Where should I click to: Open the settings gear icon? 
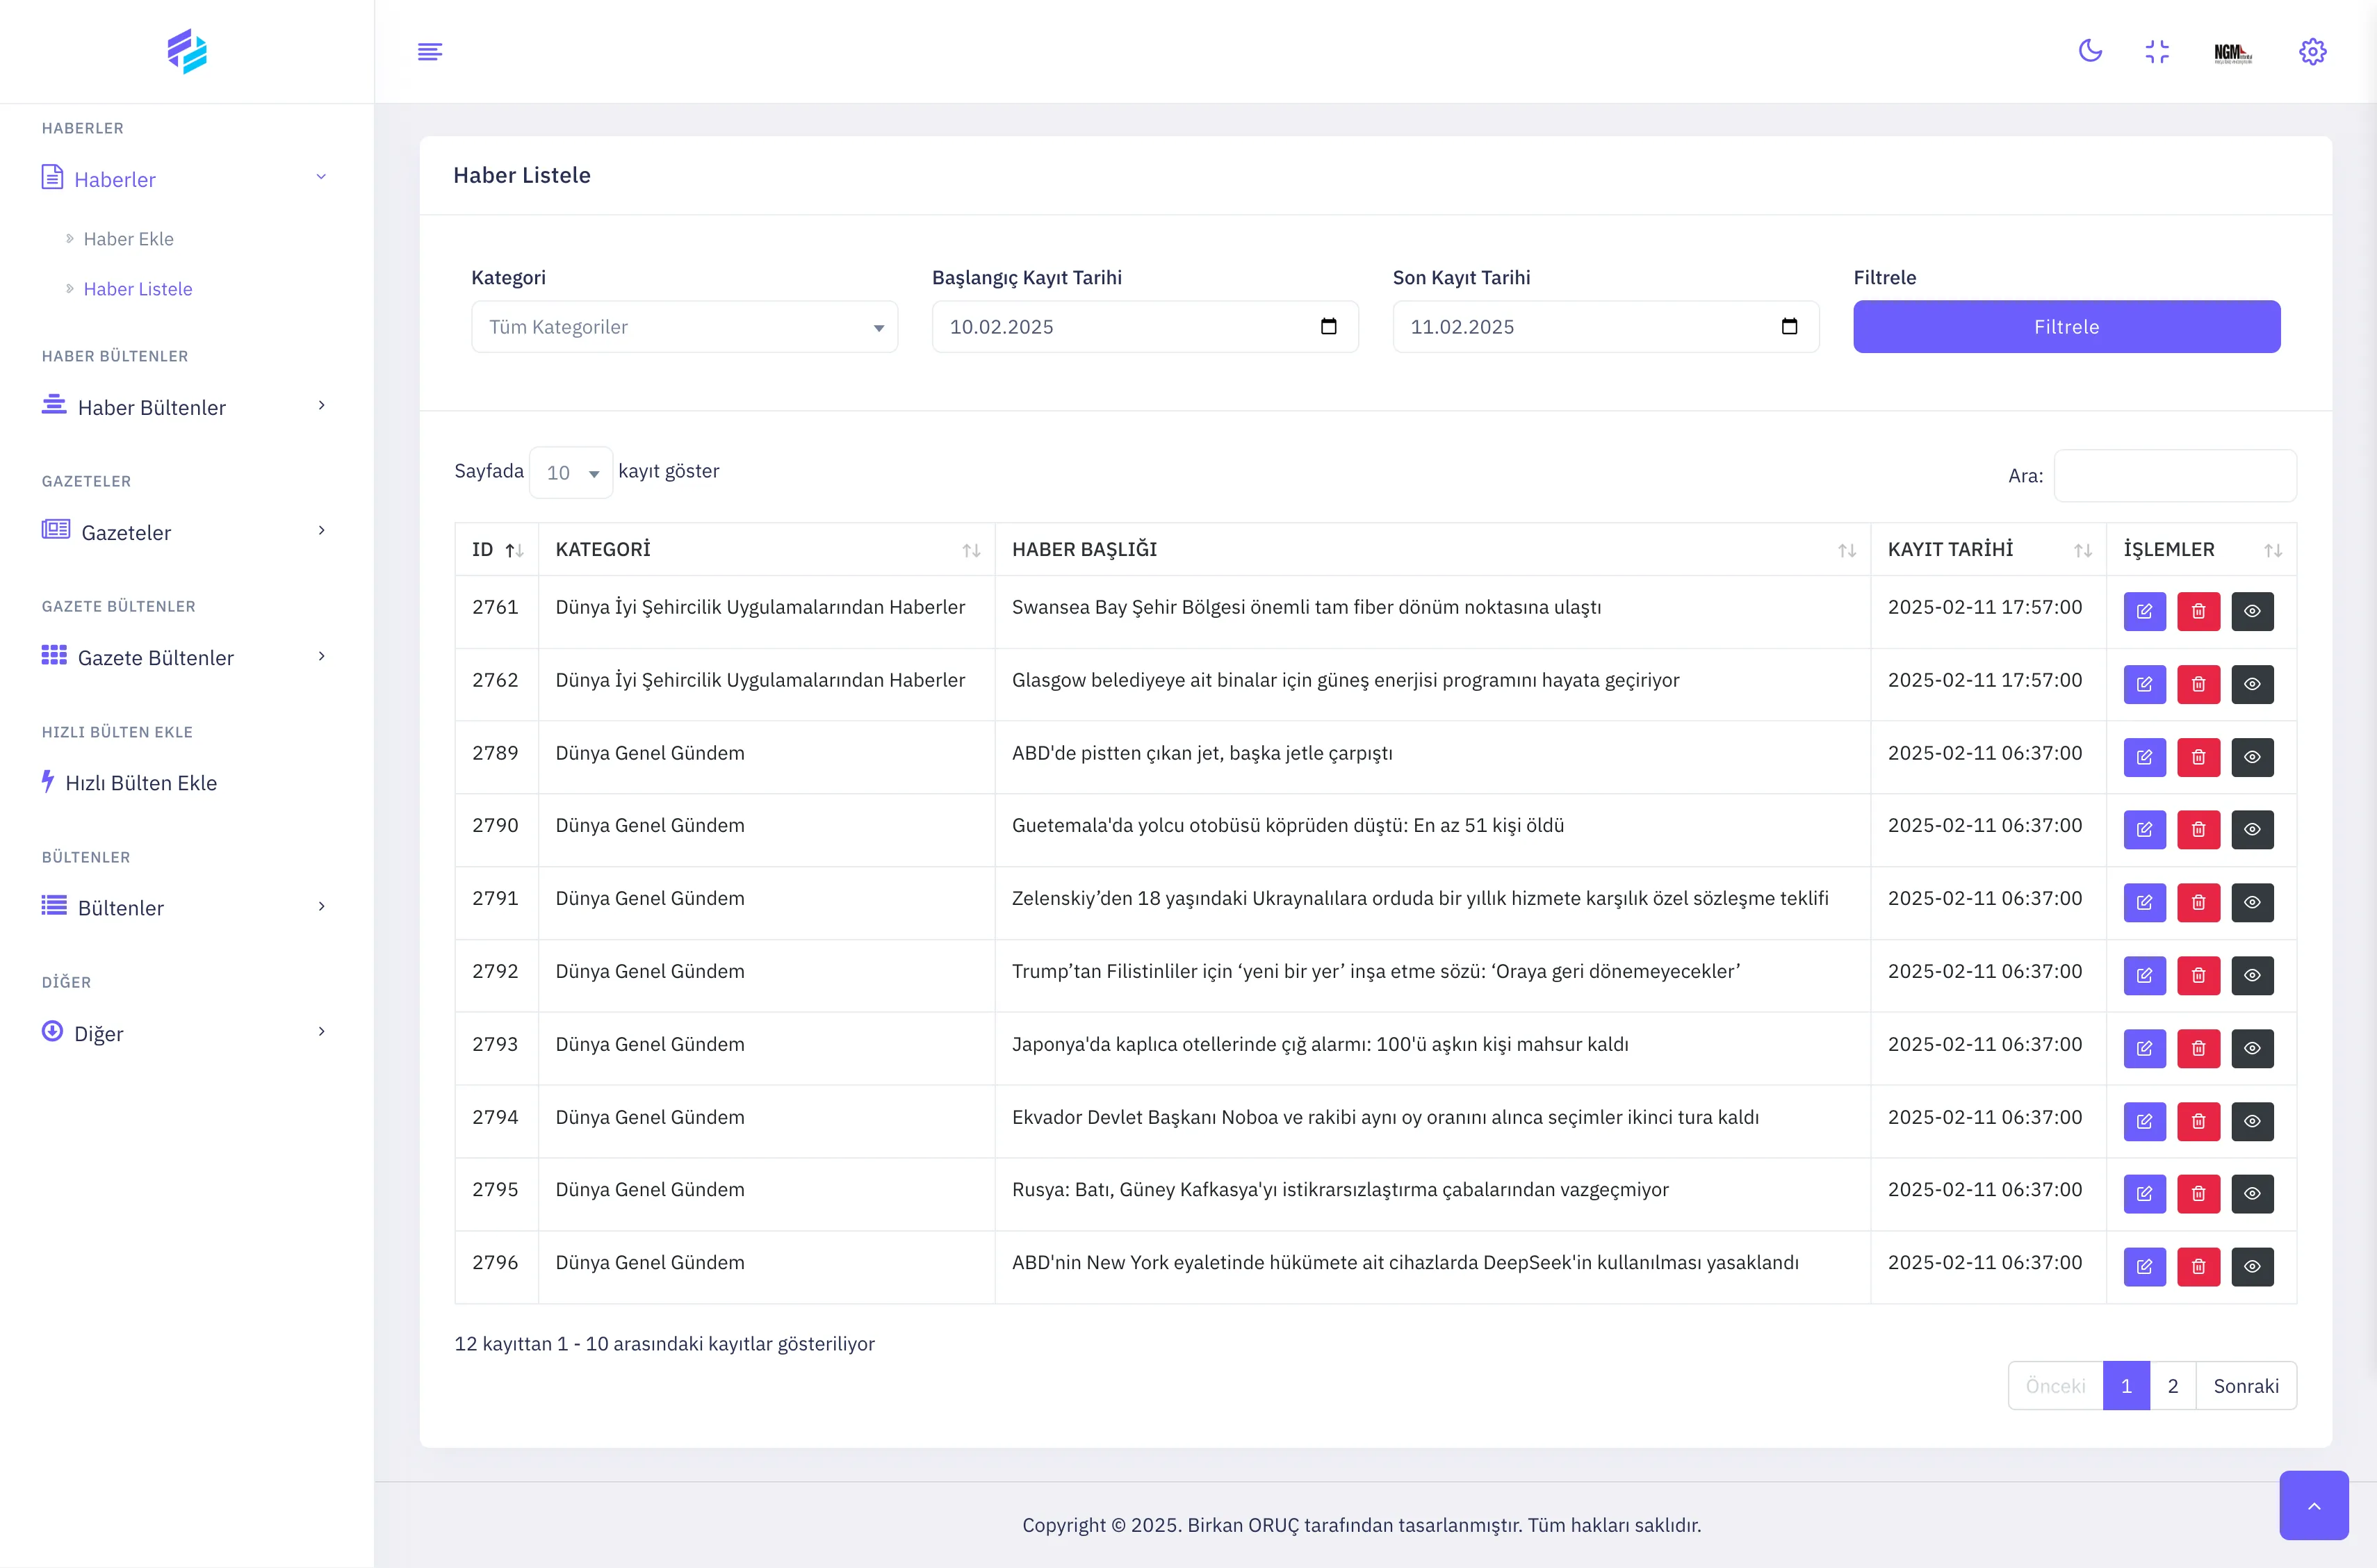click(2312, 51)
